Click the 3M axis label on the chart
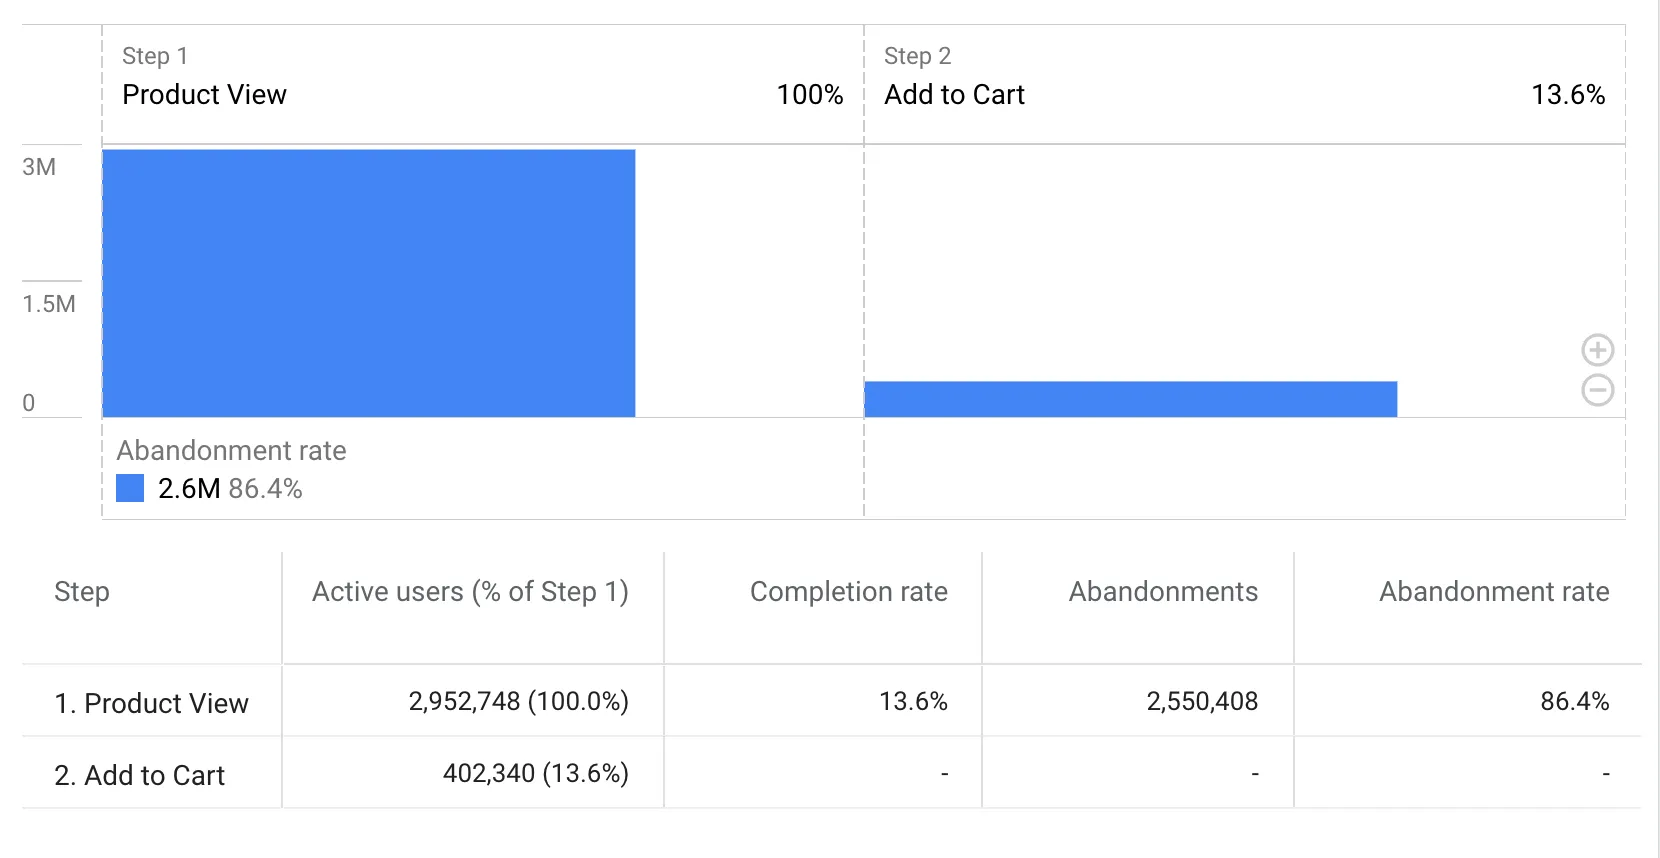 point(36,167)
